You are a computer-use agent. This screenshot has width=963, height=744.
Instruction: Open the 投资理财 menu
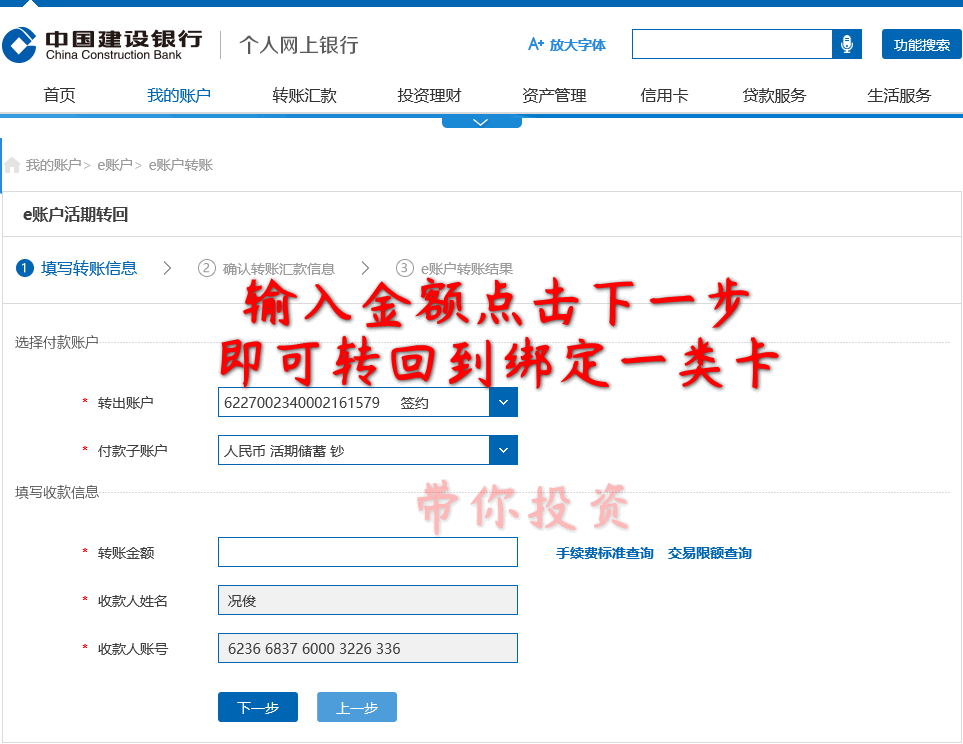pos(429,95)
